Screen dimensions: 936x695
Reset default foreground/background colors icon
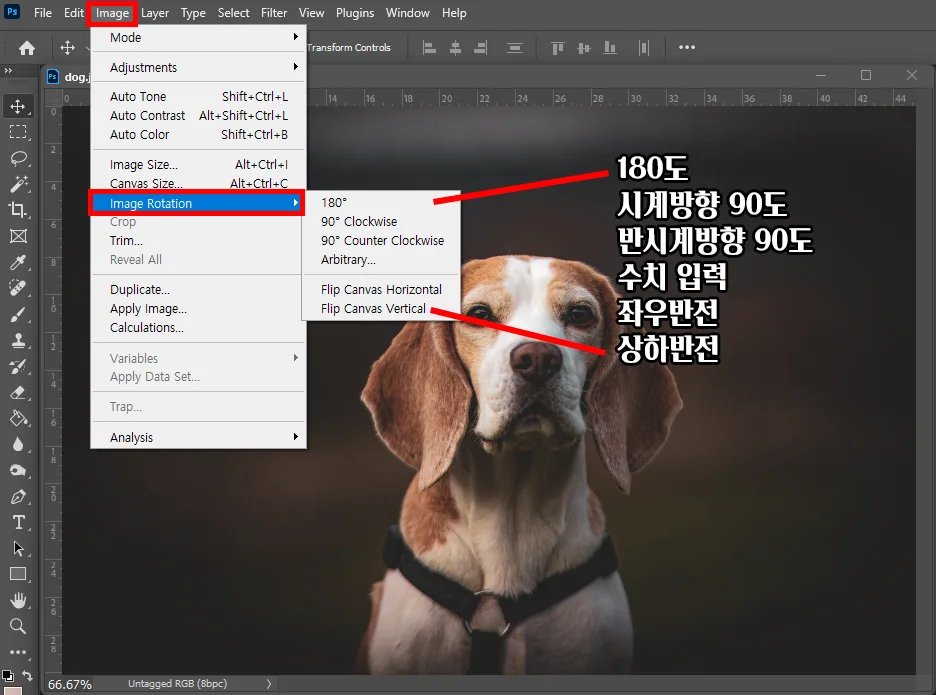[7, 675]
